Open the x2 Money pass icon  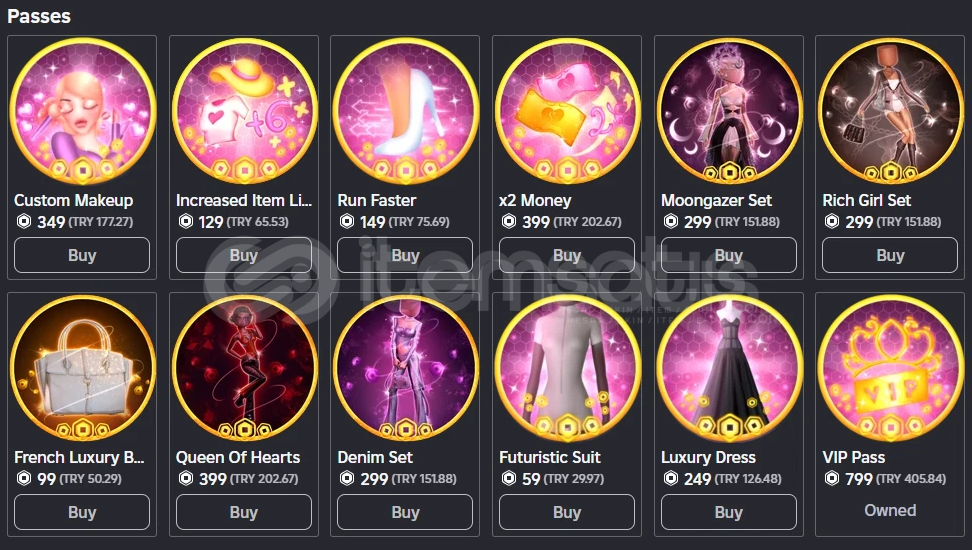[567, 112]
